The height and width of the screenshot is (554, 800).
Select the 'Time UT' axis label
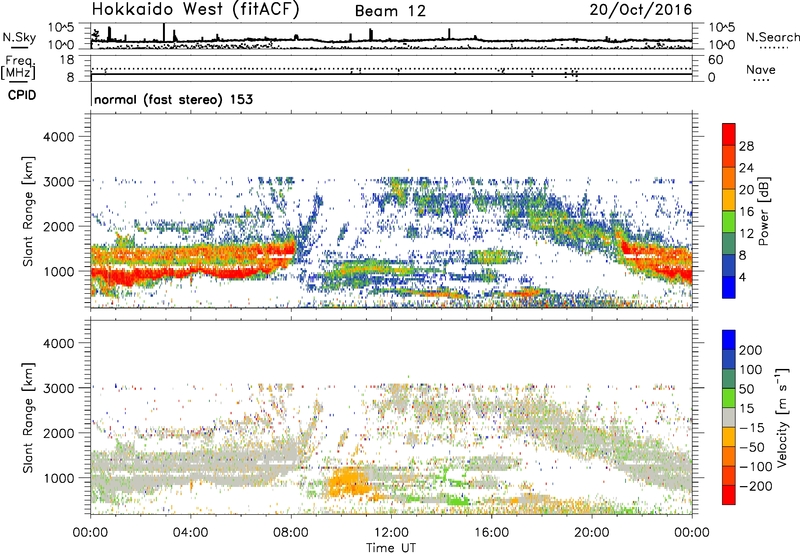[x=391, y=547]
